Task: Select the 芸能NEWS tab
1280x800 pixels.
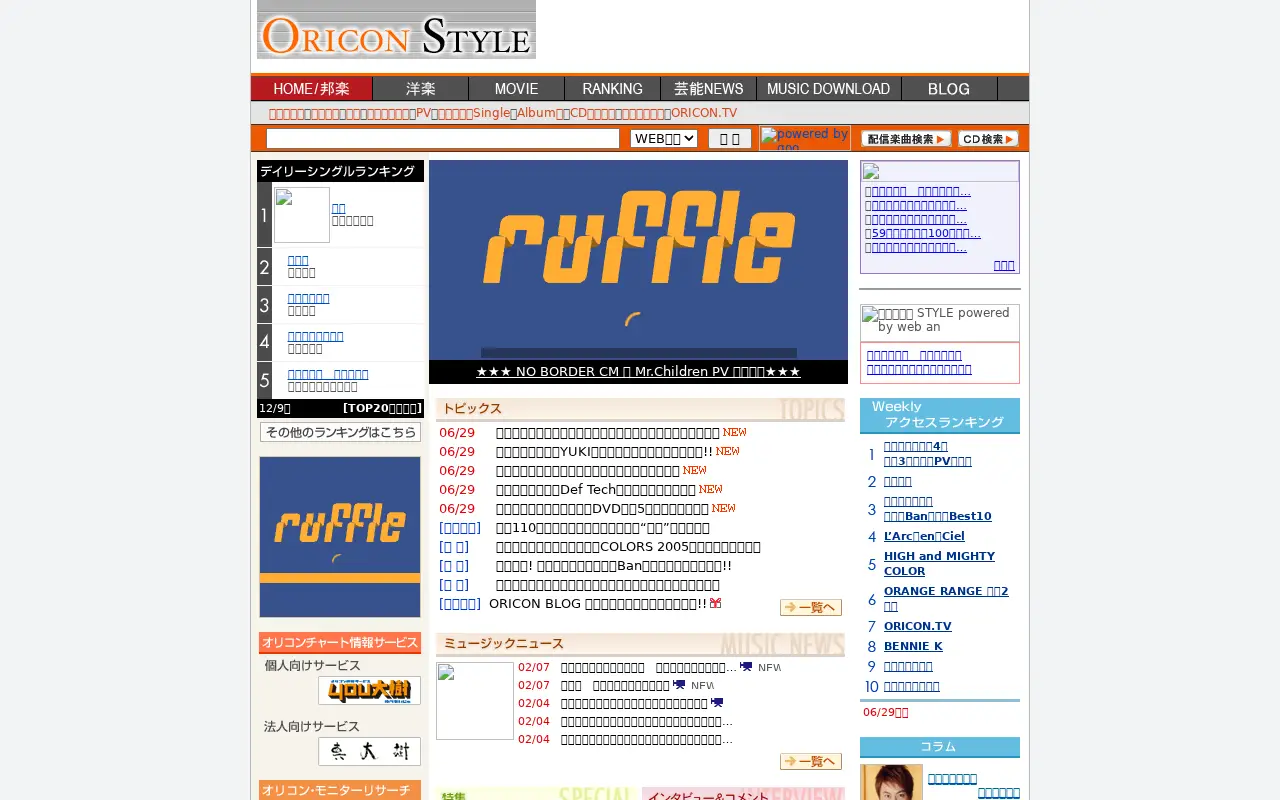Action: 708,89
